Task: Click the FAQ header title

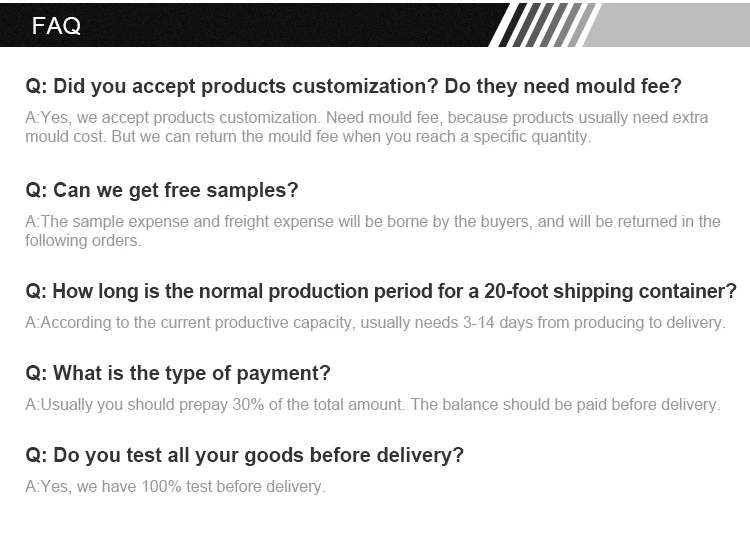Action: click(56, 26)
